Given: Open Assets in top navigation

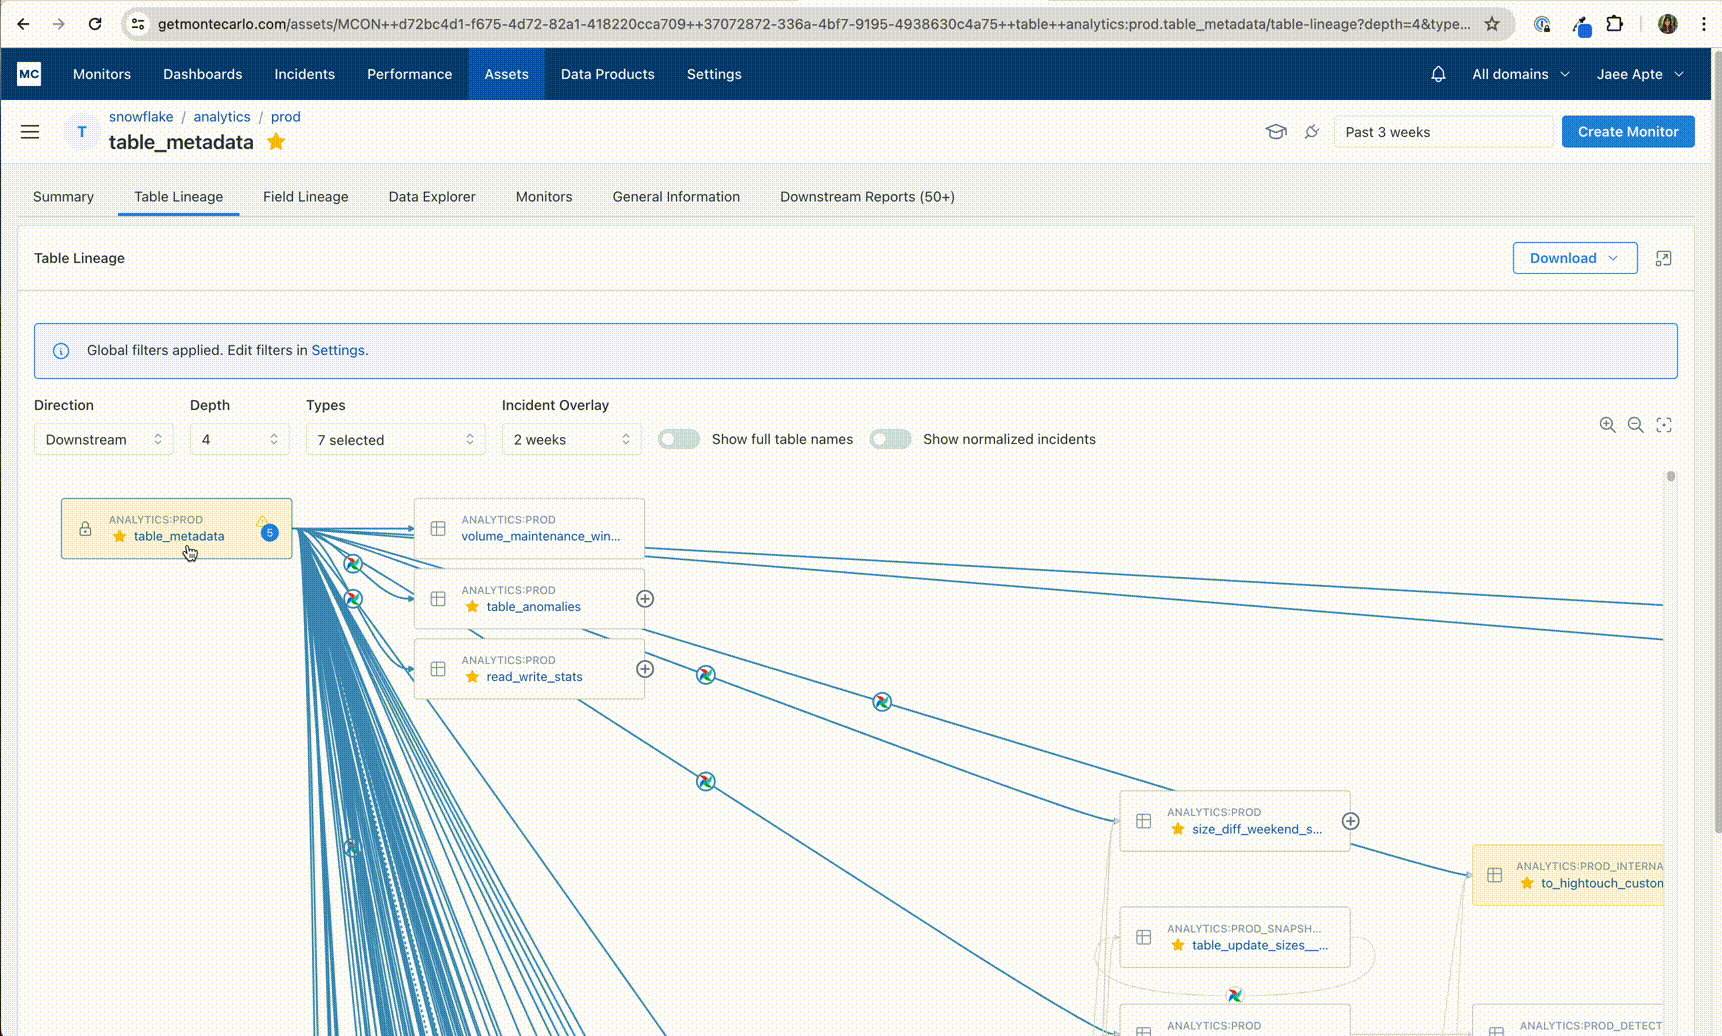Looking at the screenshot, I should coord(507,74).
